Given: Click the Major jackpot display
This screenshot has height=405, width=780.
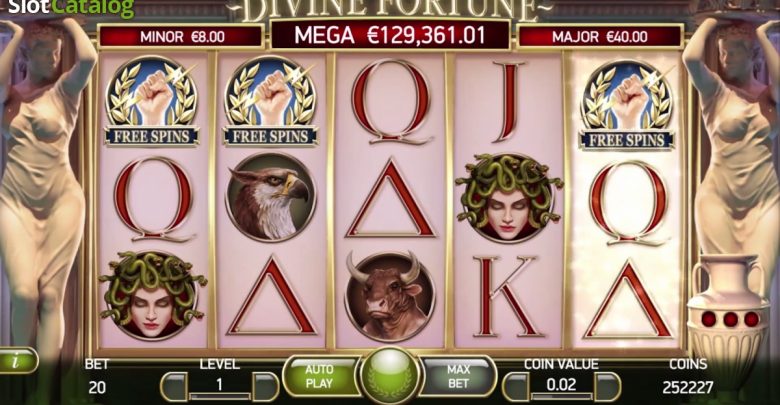Looking at the screenshot, I should (600, 36).
